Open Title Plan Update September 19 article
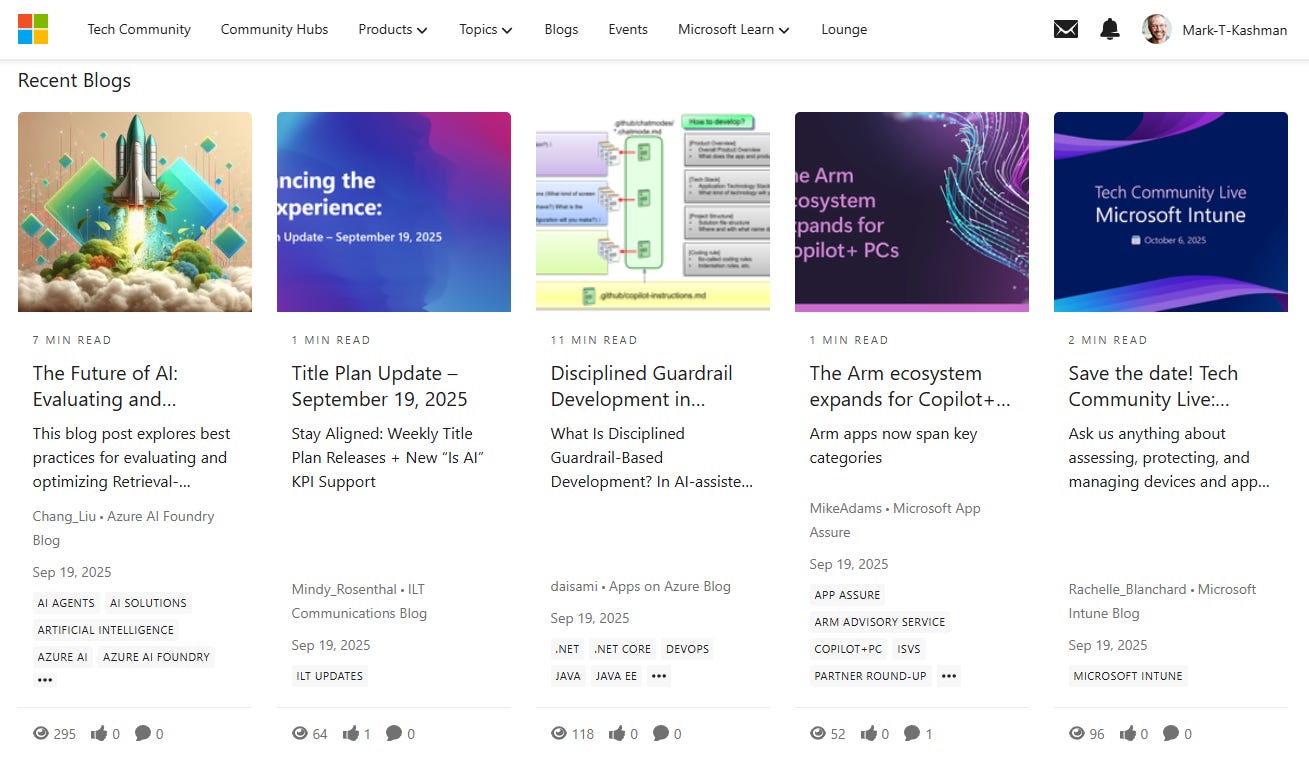 coord(380,386)
